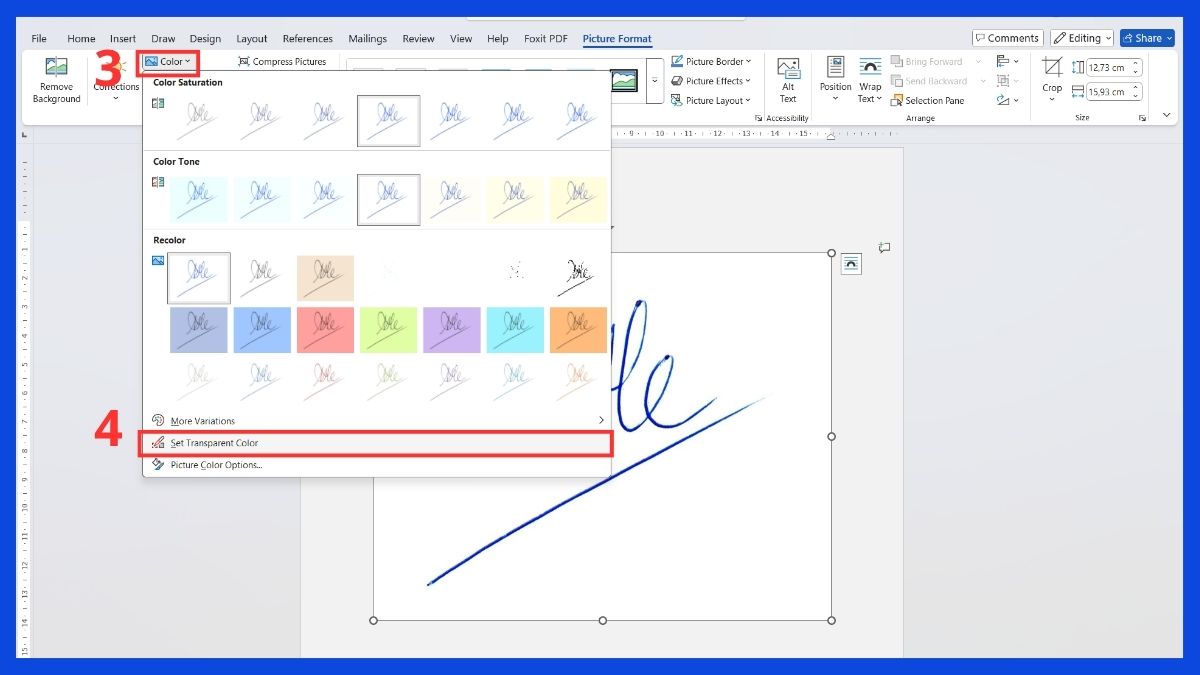1200x675 pixels.
Task: Click the picture height input field
Action: click(1105, 68)
